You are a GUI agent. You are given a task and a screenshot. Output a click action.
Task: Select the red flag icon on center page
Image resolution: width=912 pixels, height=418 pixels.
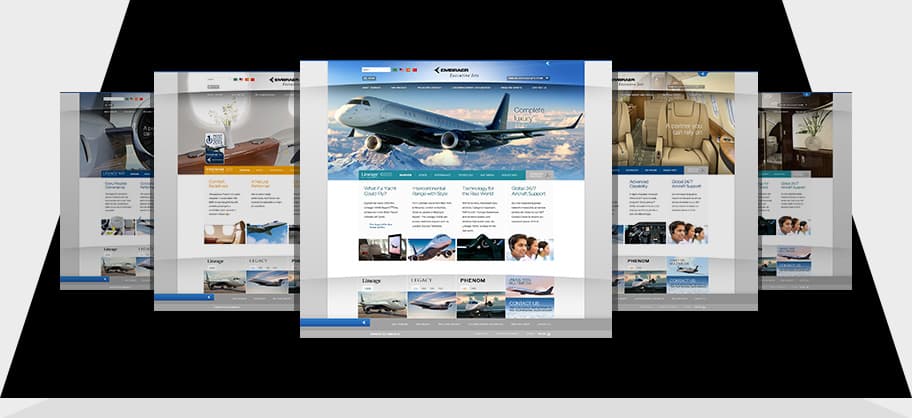click(415, 70)
